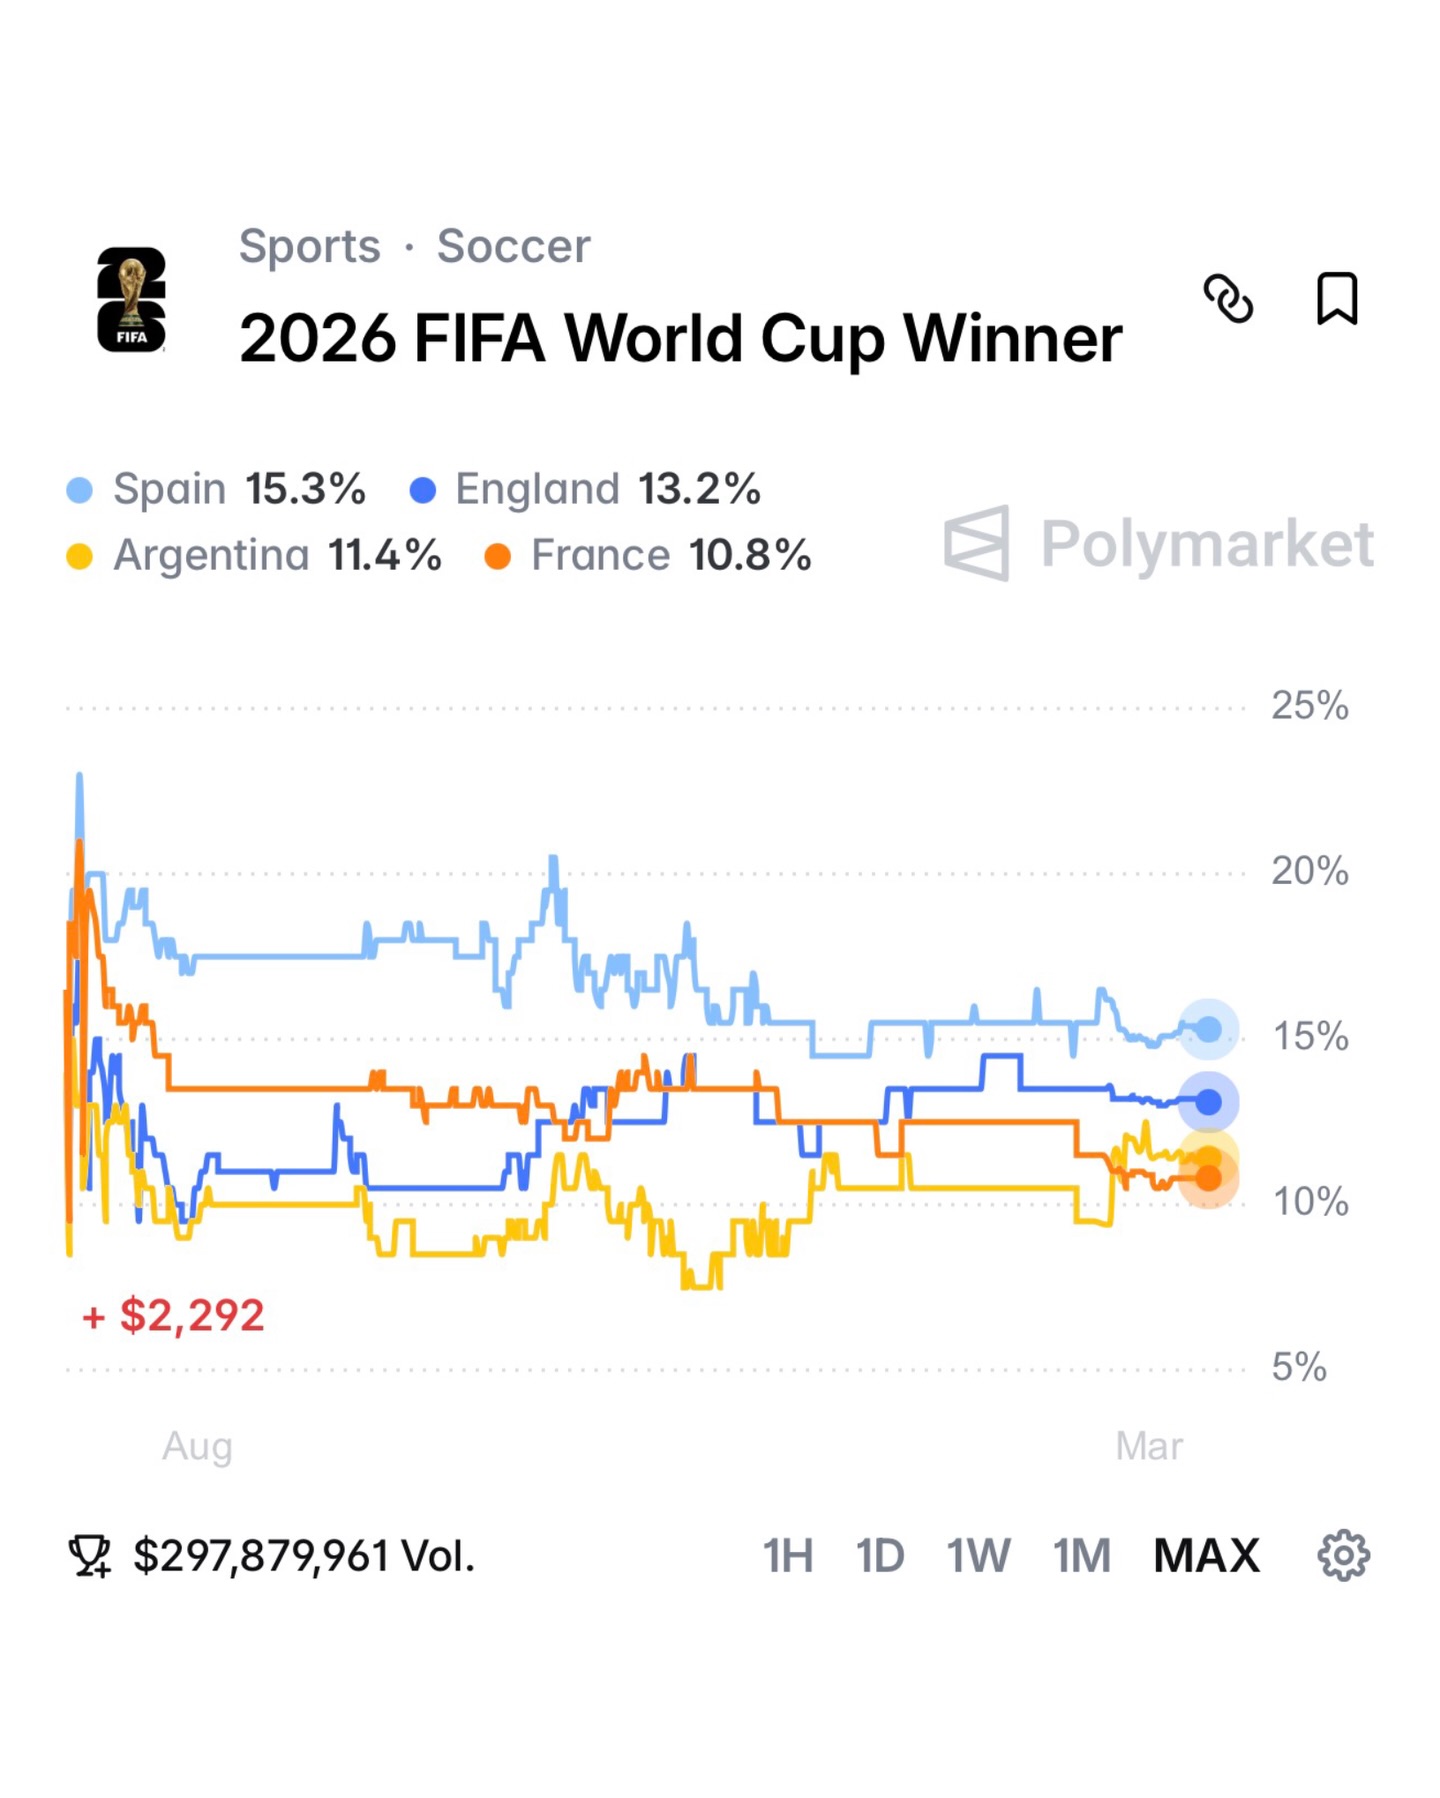
Task: Click the Polymarket logo watermark
Action: (x=1158, y=544)
